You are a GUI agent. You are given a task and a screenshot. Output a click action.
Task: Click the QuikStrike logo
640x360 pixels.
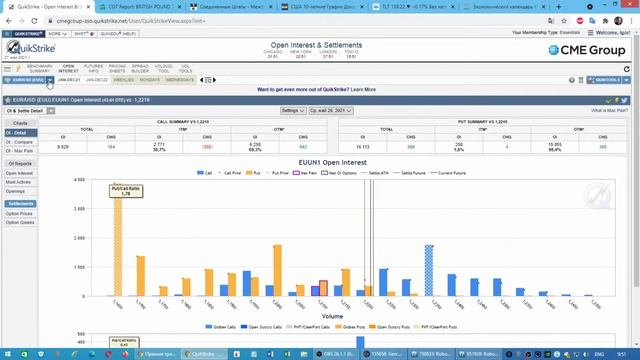(x=31, y=48)
